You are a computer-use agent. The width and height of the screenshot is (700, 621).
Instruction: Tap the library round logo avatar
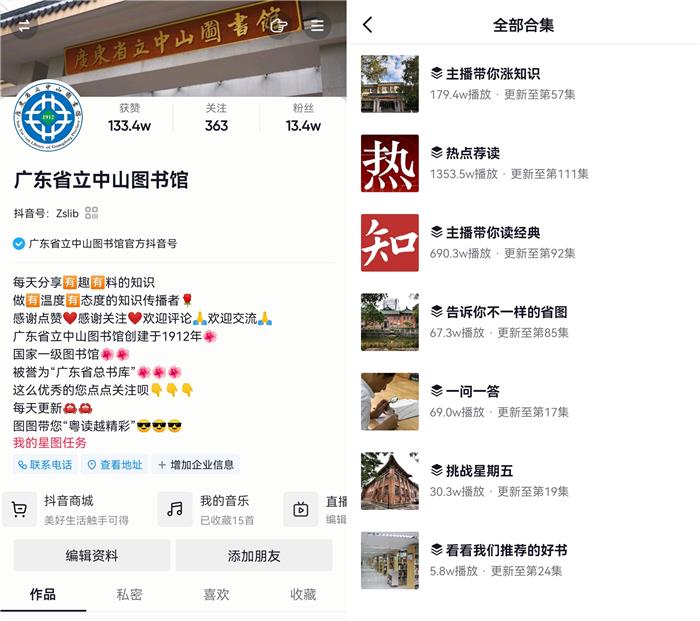pos(48,117)
